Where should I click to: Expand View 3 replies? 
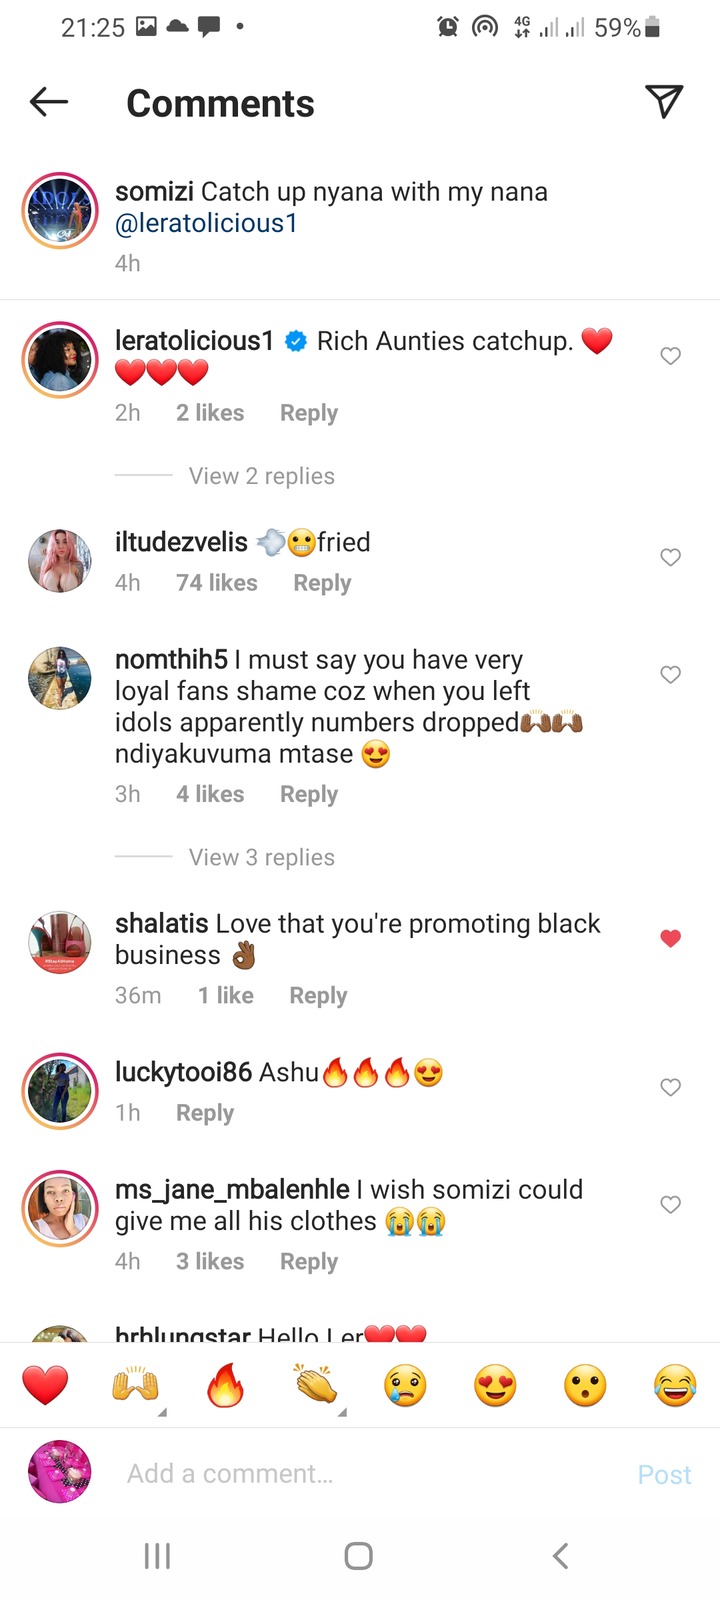[x=262, y=857]
